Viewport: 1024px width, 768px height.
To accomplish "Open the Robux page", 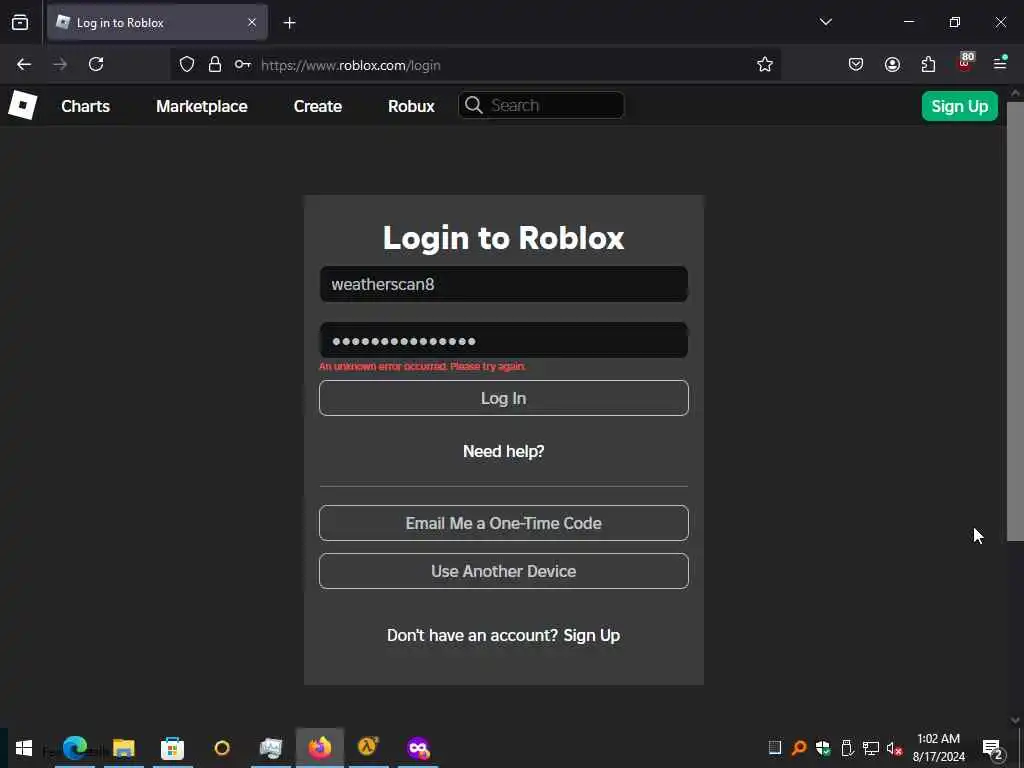I will point(411,106).
